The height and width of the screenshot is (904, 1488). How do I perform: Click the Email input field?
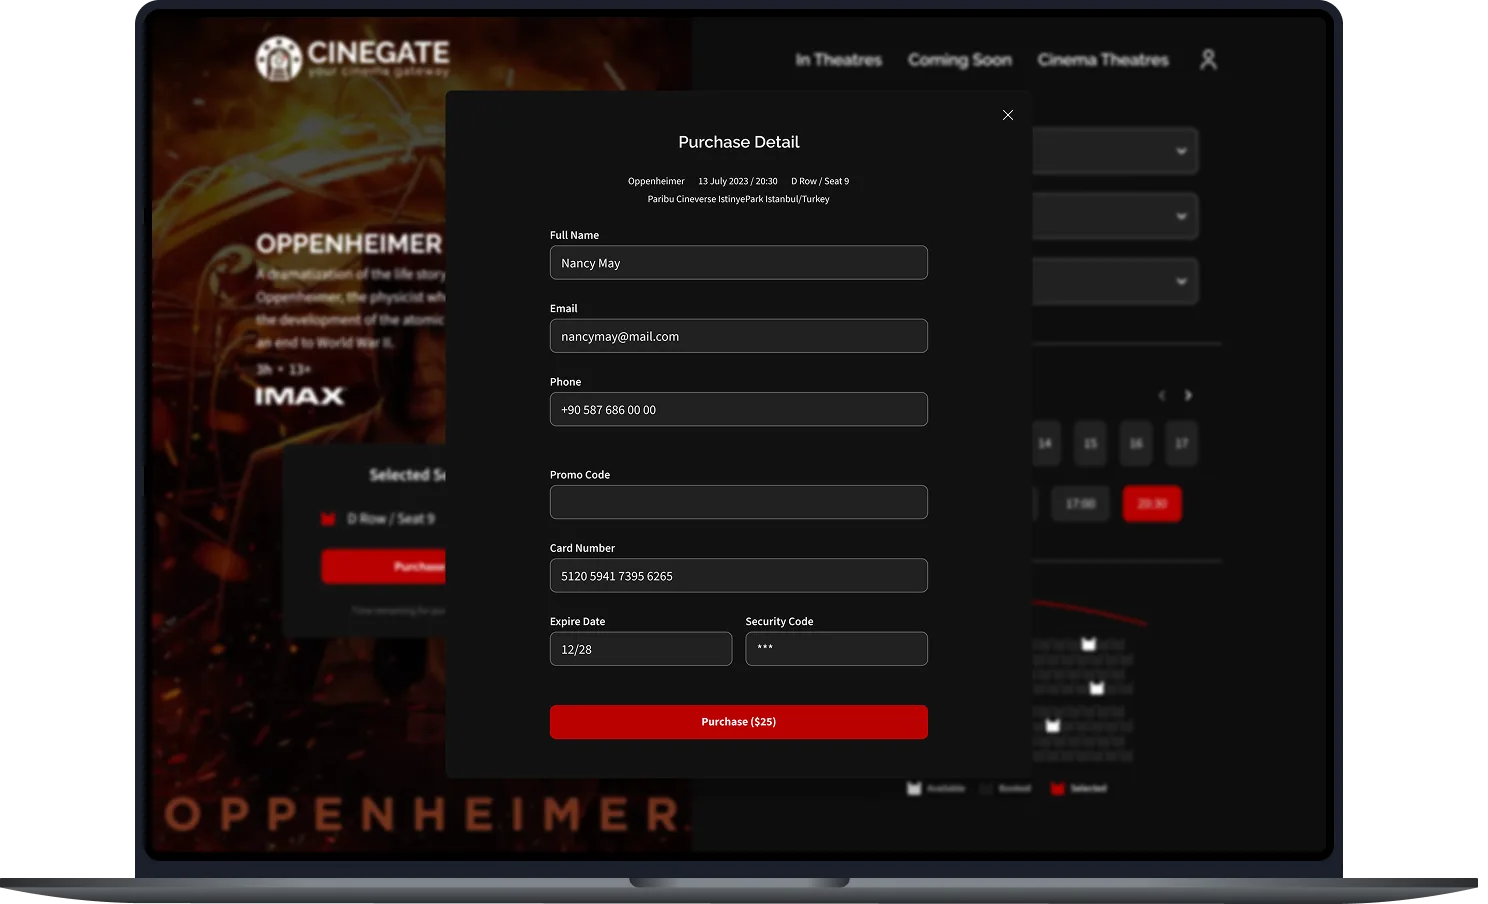(x=739, y=336)
